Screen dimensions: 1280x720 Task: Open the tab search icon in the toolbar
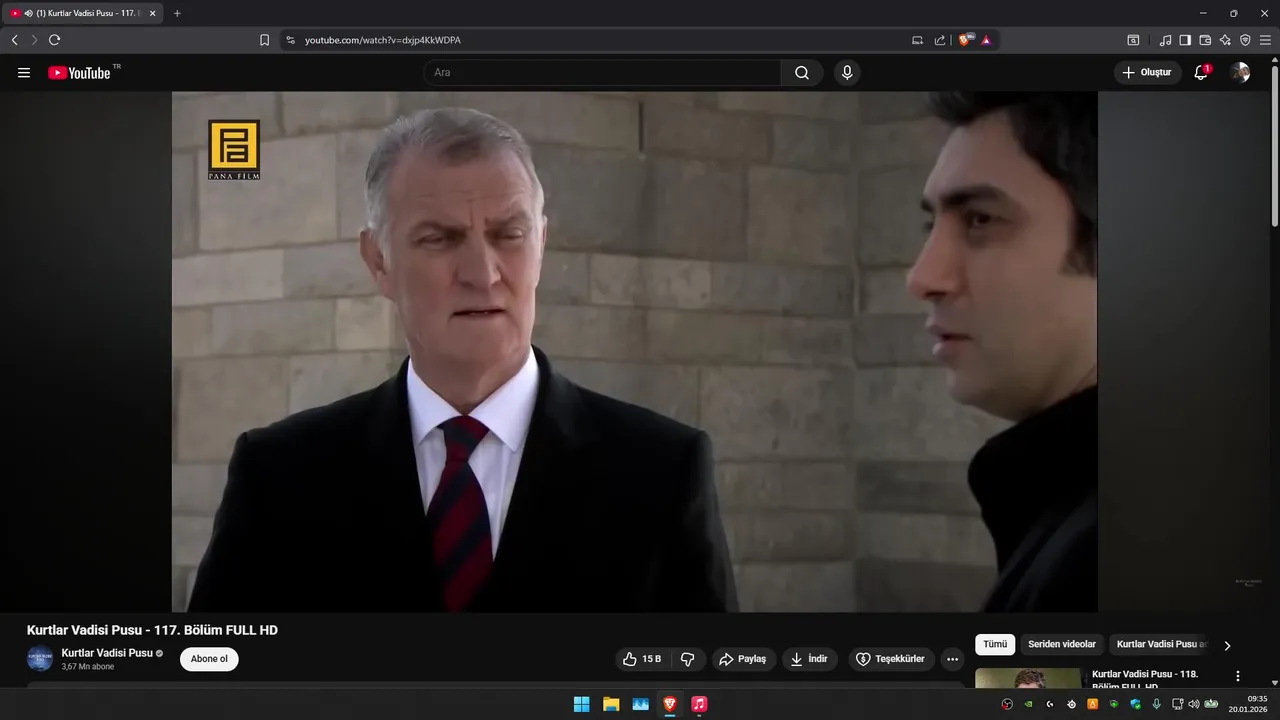(1133, 40)
